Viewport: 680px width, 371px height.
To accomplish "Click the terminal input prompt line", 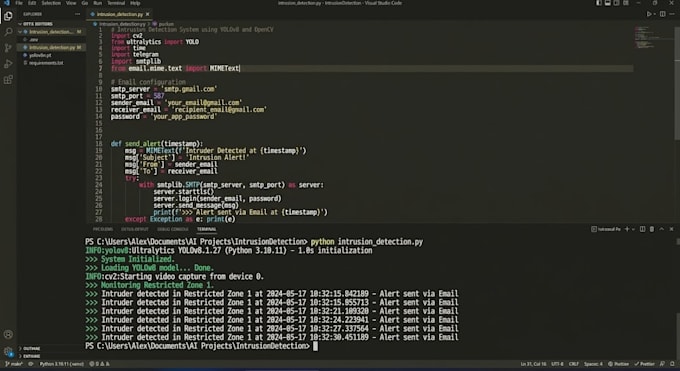I will pos(202,346).
